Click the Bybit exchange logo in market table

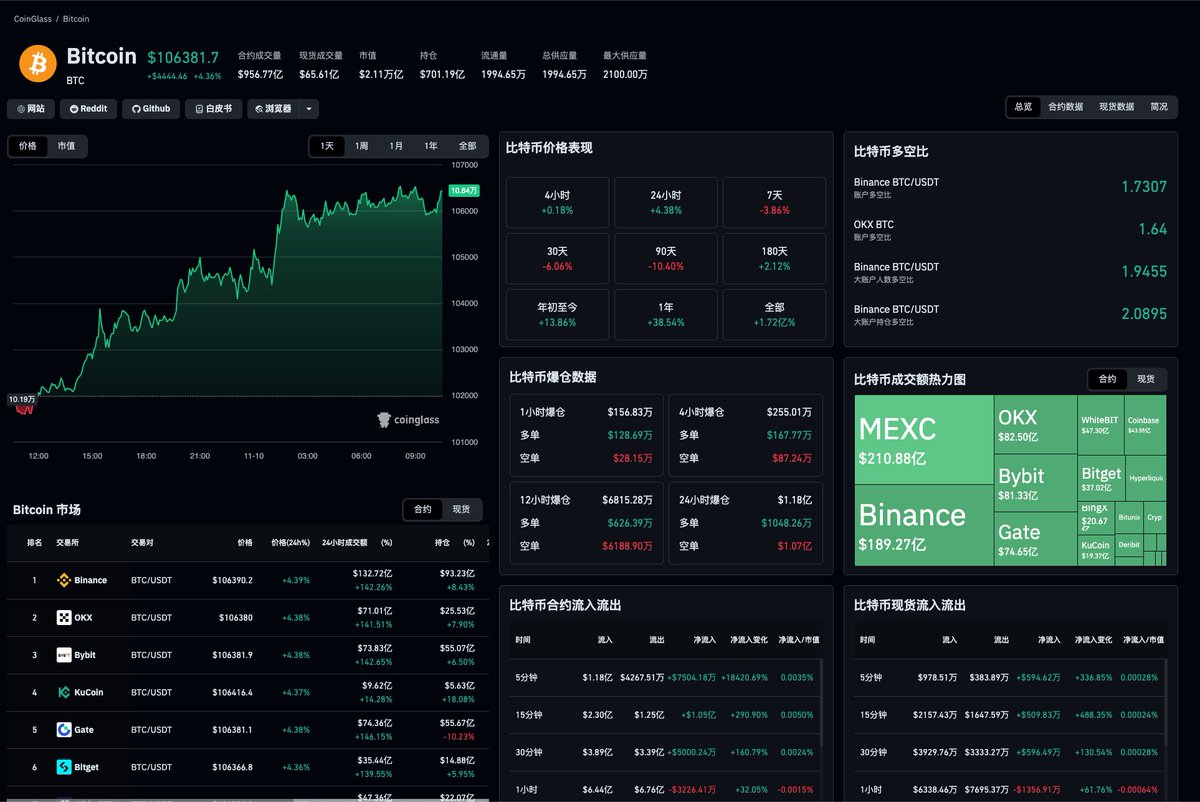(64, 655)
